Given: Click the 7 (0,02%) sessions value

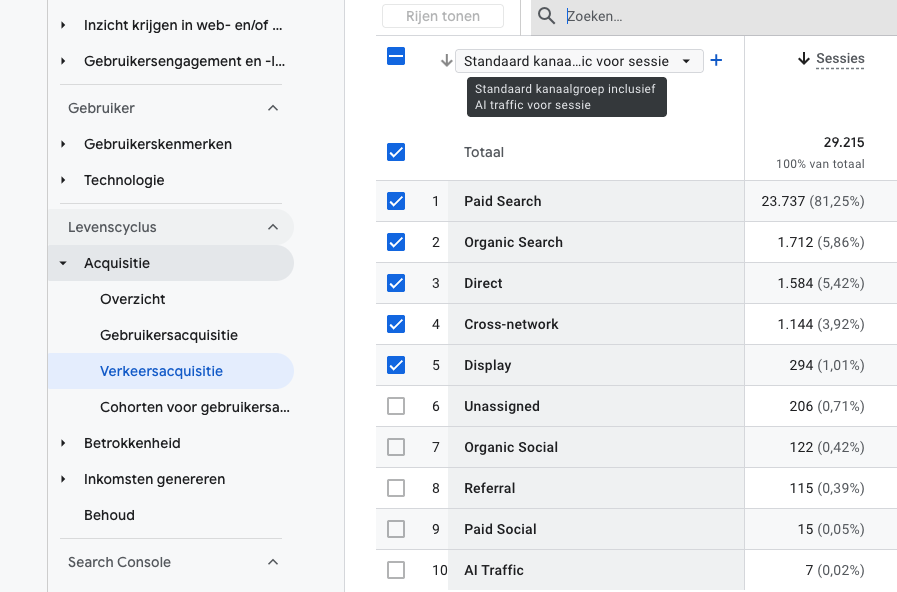Looking at the screenshot, I should (x=835, y=570).
